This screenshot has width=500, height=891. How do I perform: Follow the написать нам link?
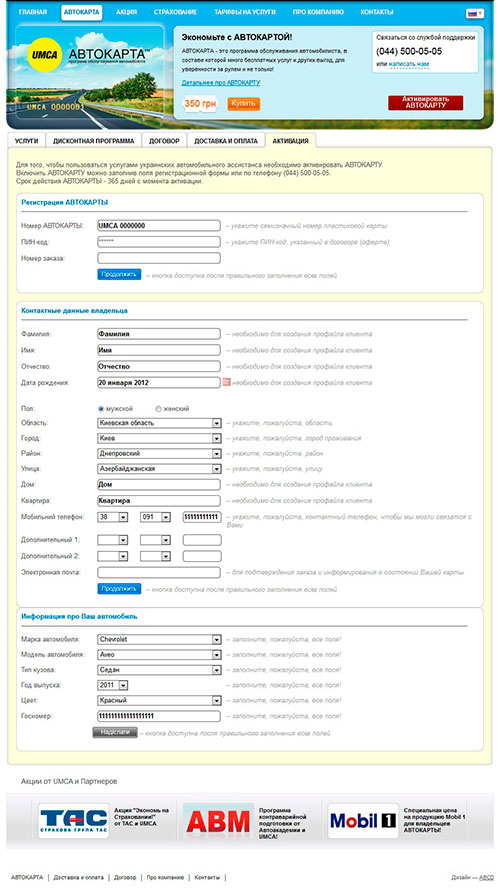point(409,64)
